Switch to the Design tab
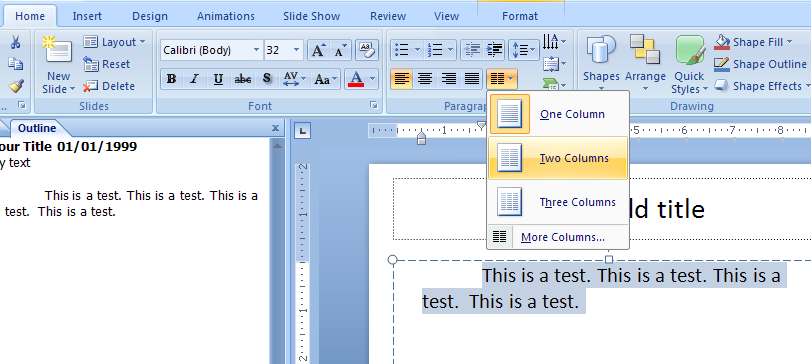Image resolution: width=811 pixels, height=364 pixels. (149, 16)
